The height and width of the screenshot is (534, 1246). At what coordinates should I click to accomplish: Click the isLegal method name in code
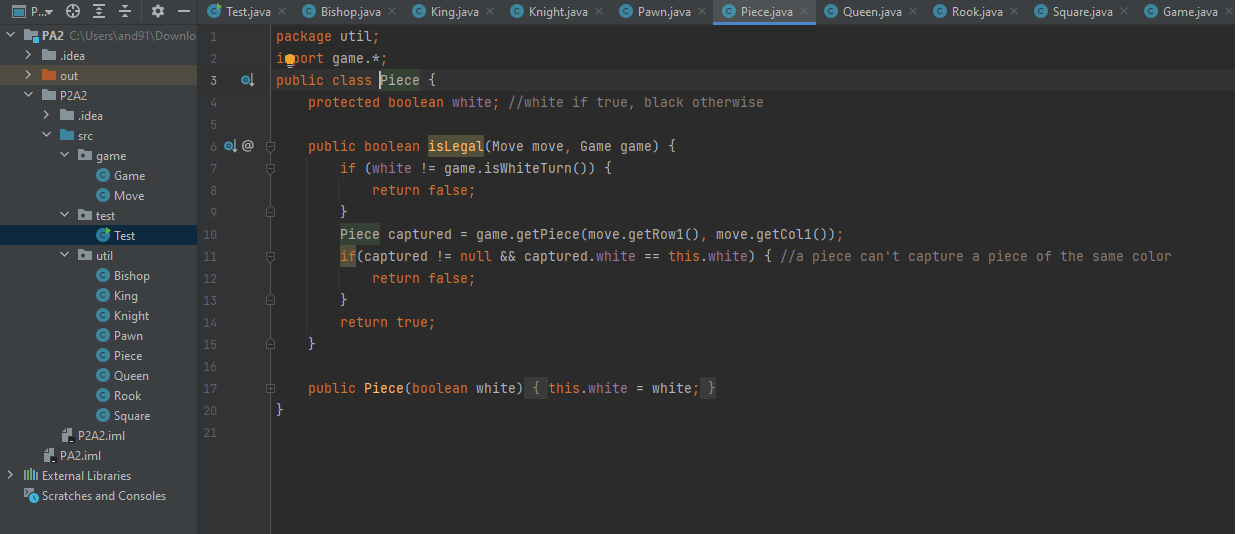pos(456,146)
